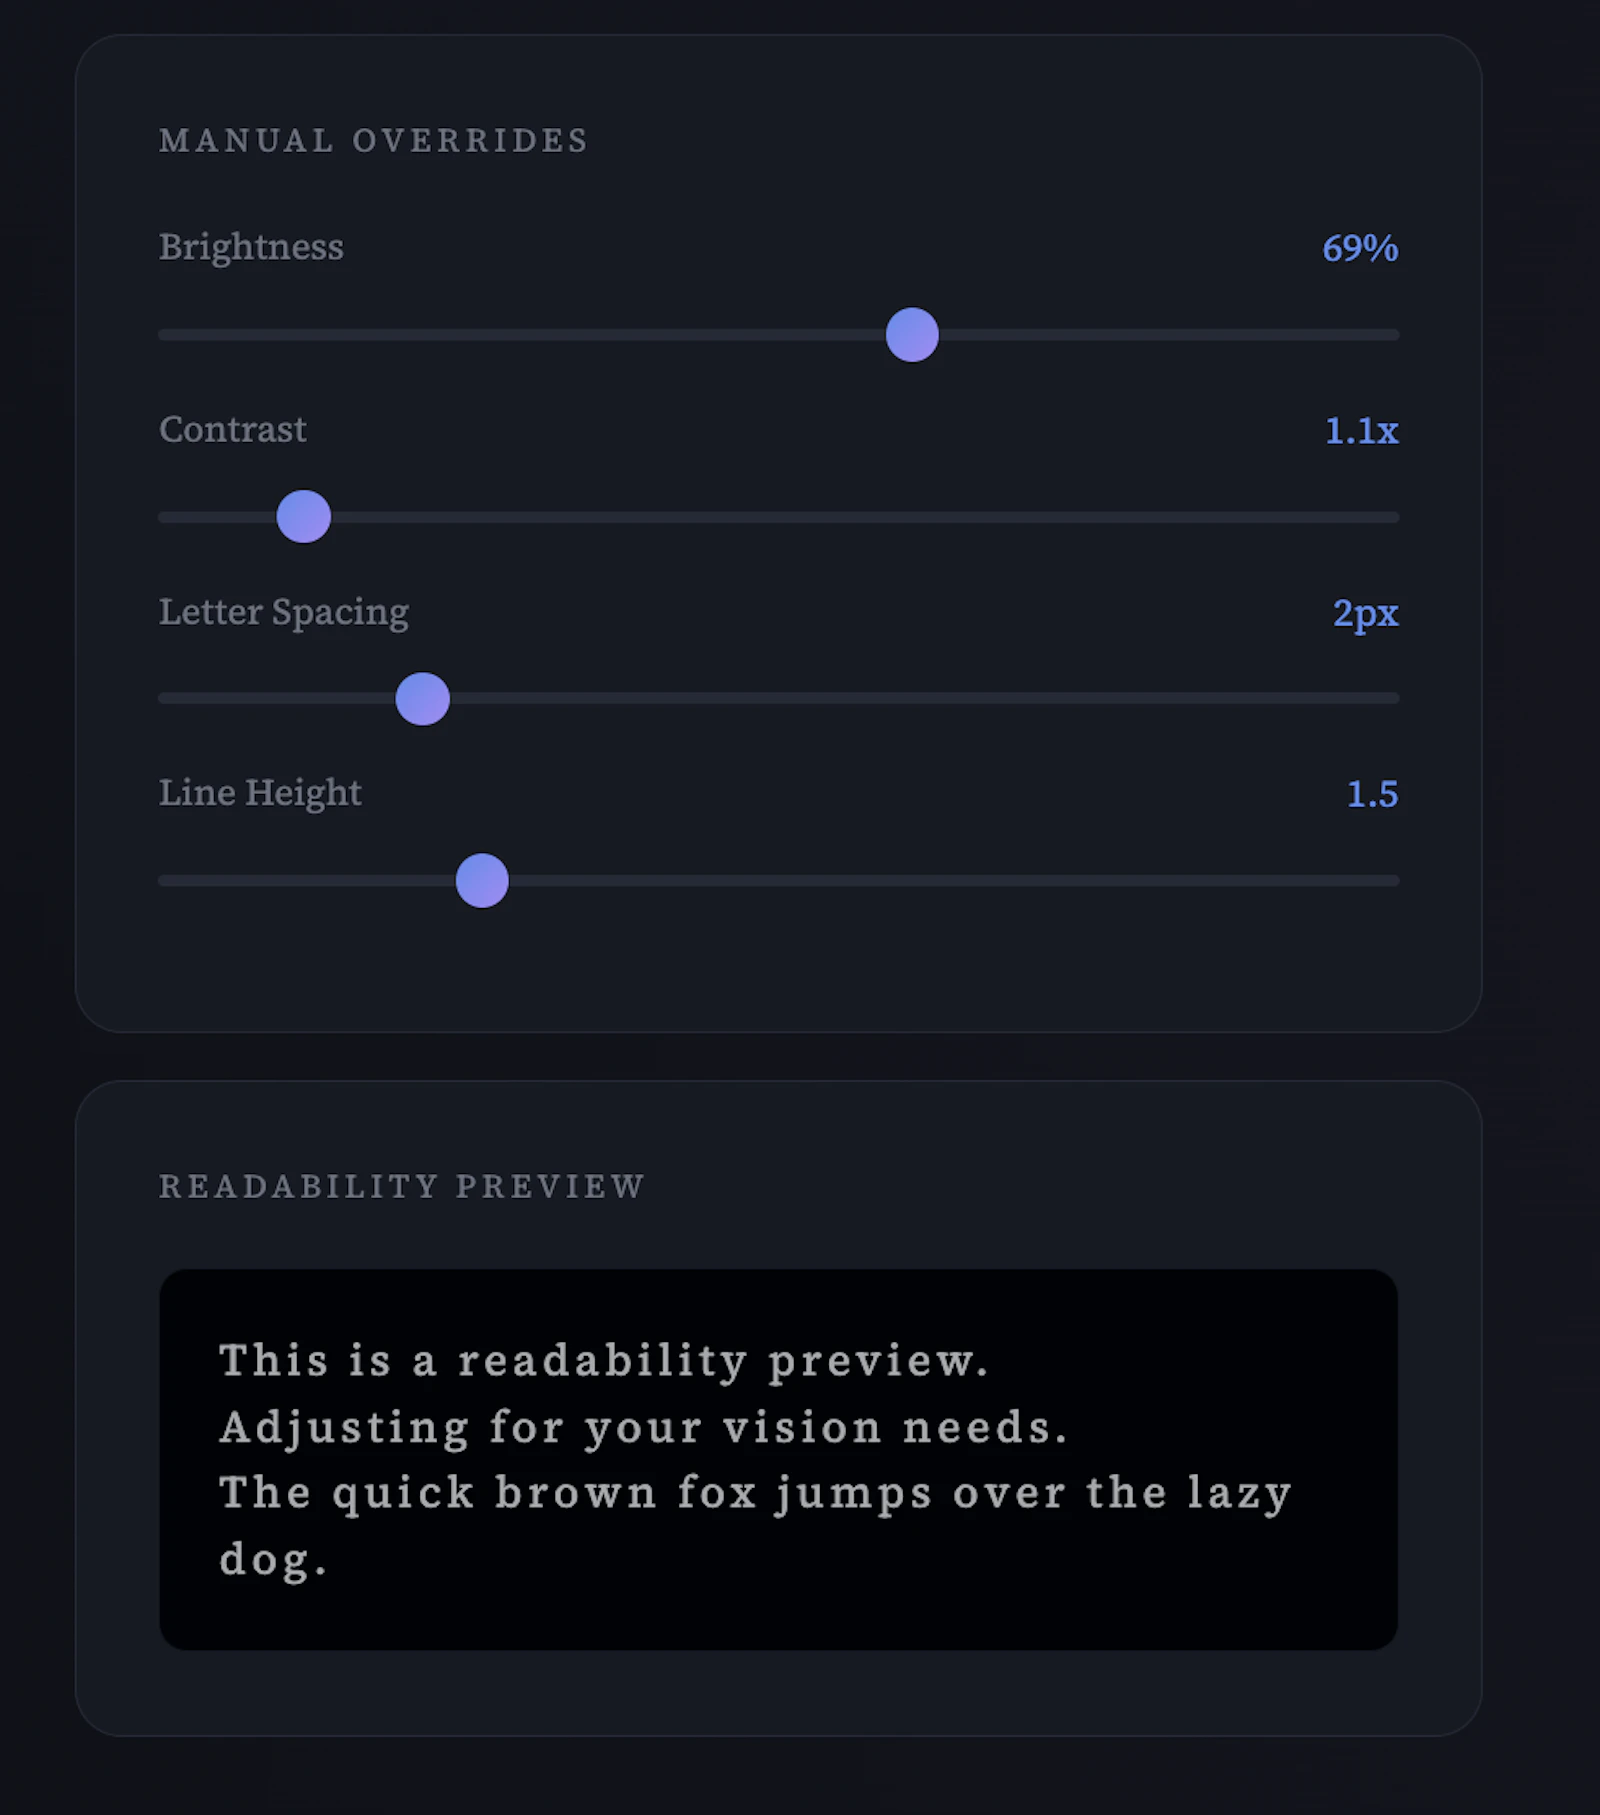Screen dimensions: 1600x1815
Task: Click the Brightness slider handle
Action: pyautogui.click(x=912, y=335)
